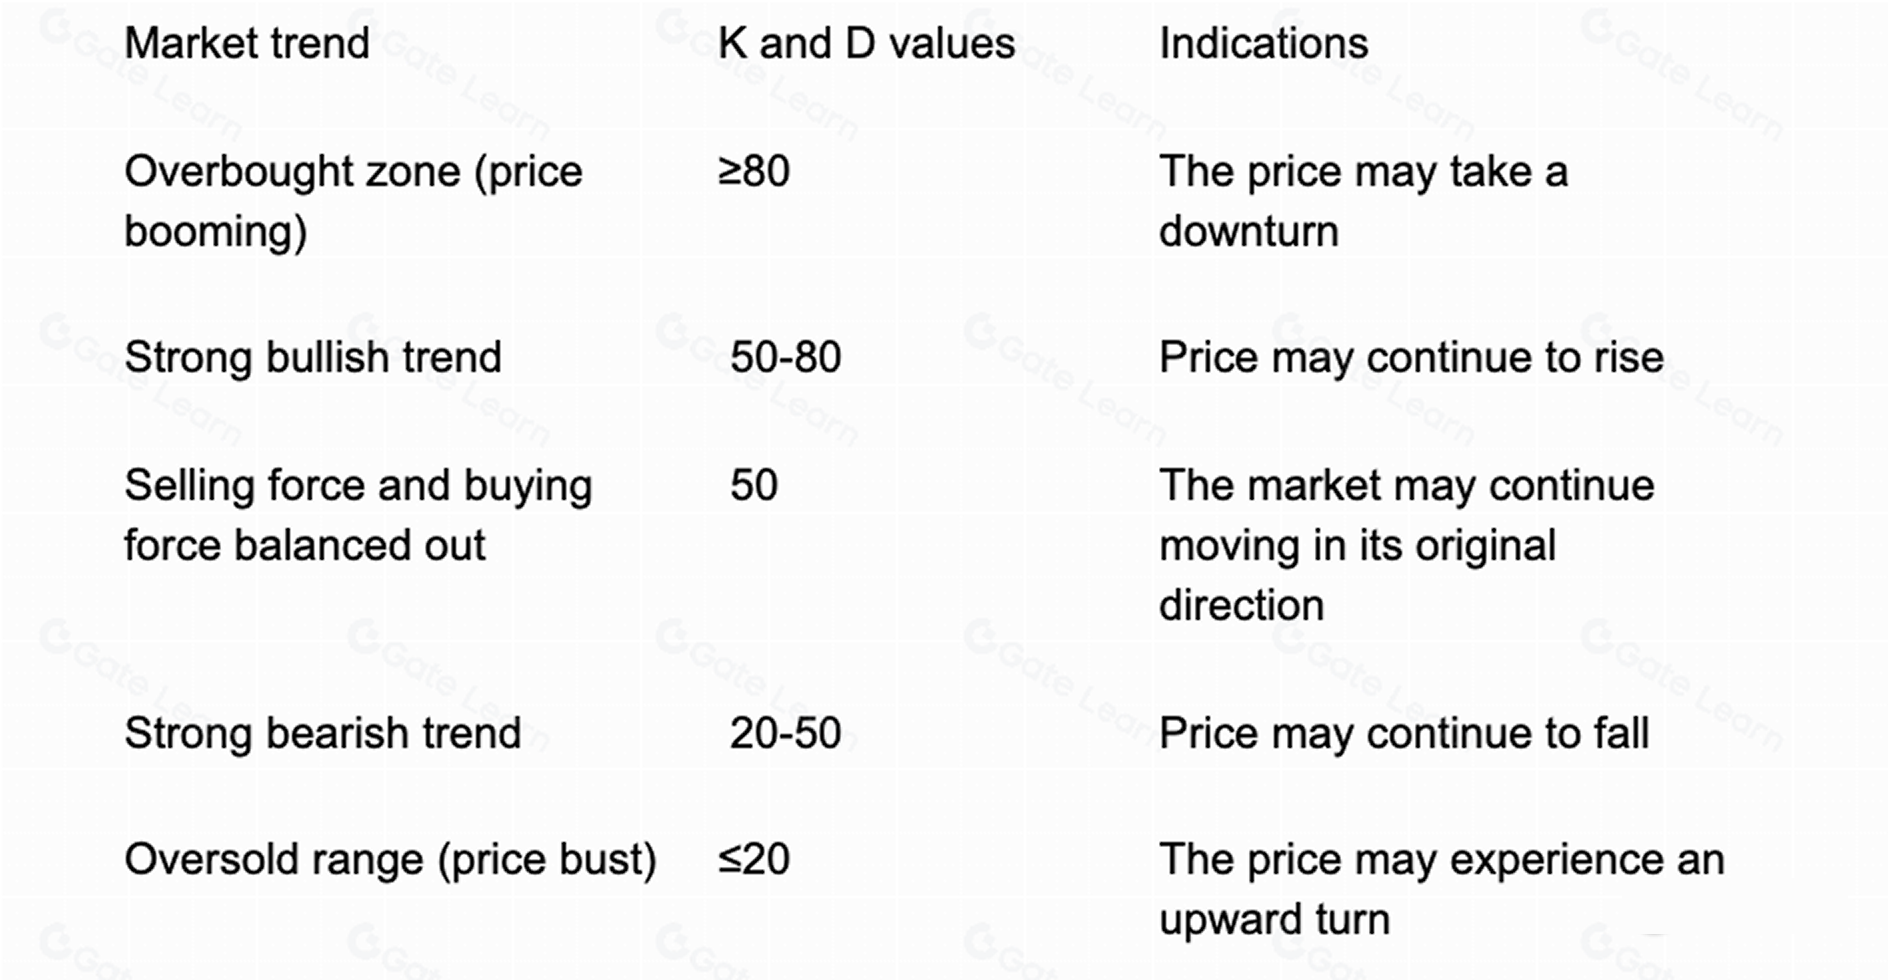This screenshot has width=1888, height=980.
Task: Click "The price may experience an upward turn"
Action: (x=1441, y=888)
